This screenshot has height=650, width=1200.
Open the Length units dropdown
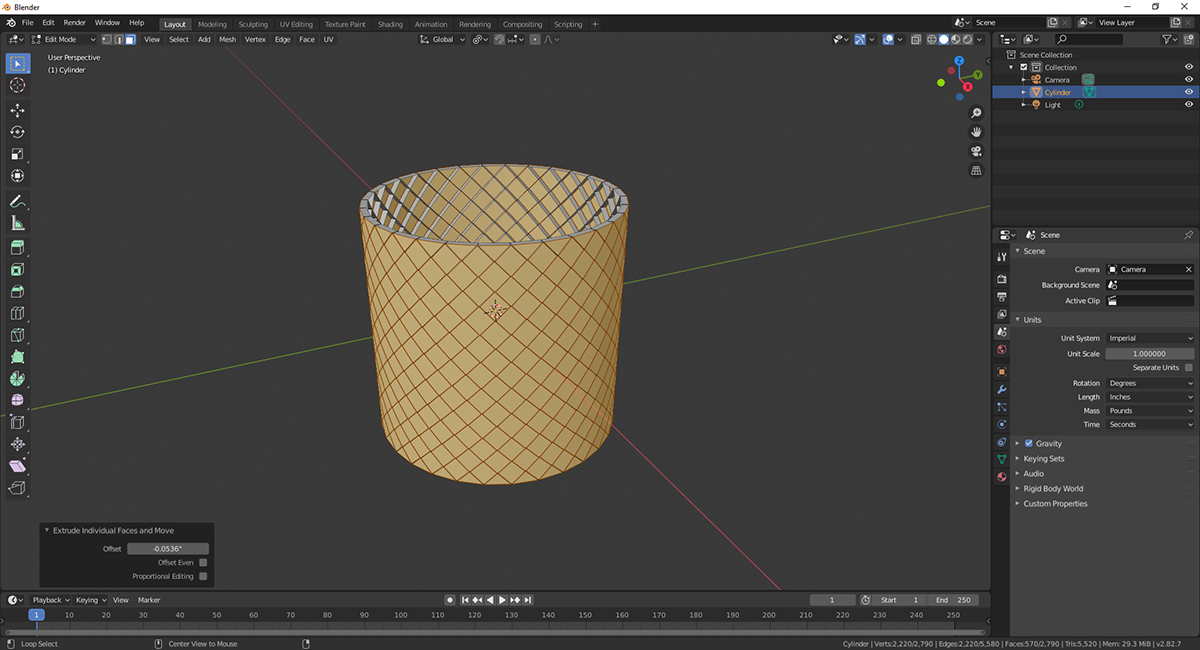(x=1150, y=397)
